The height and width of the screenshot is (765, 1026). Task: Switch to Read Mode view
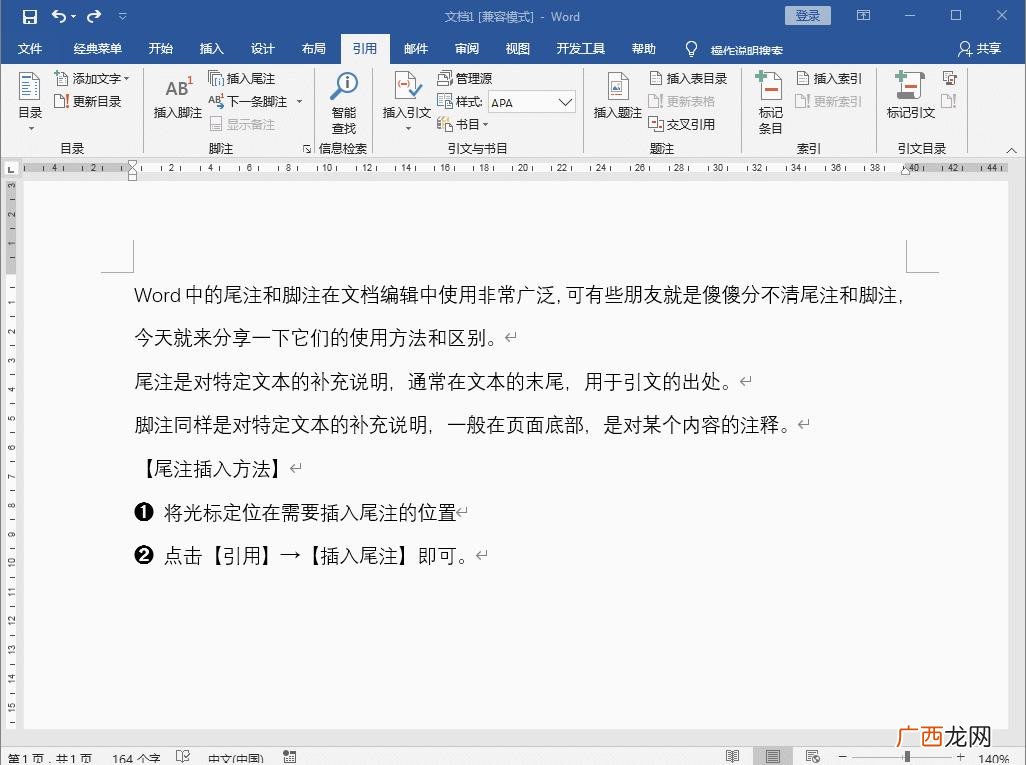(x=732, y=757)
